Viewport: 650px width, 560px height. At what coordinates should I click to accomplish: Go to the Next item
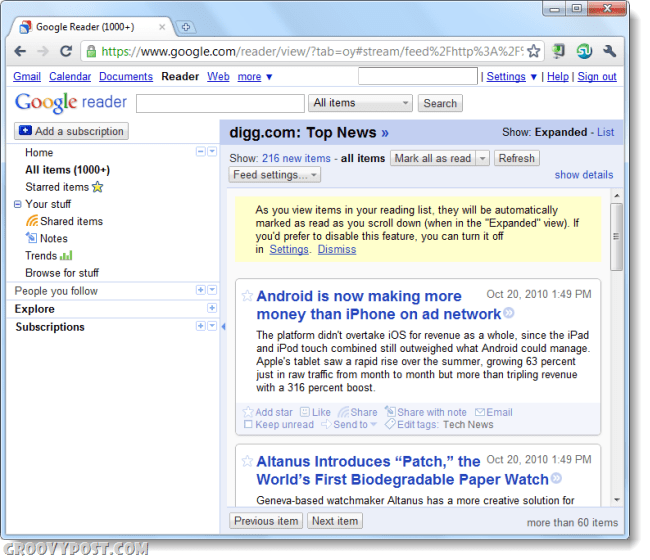coord(335,521)
